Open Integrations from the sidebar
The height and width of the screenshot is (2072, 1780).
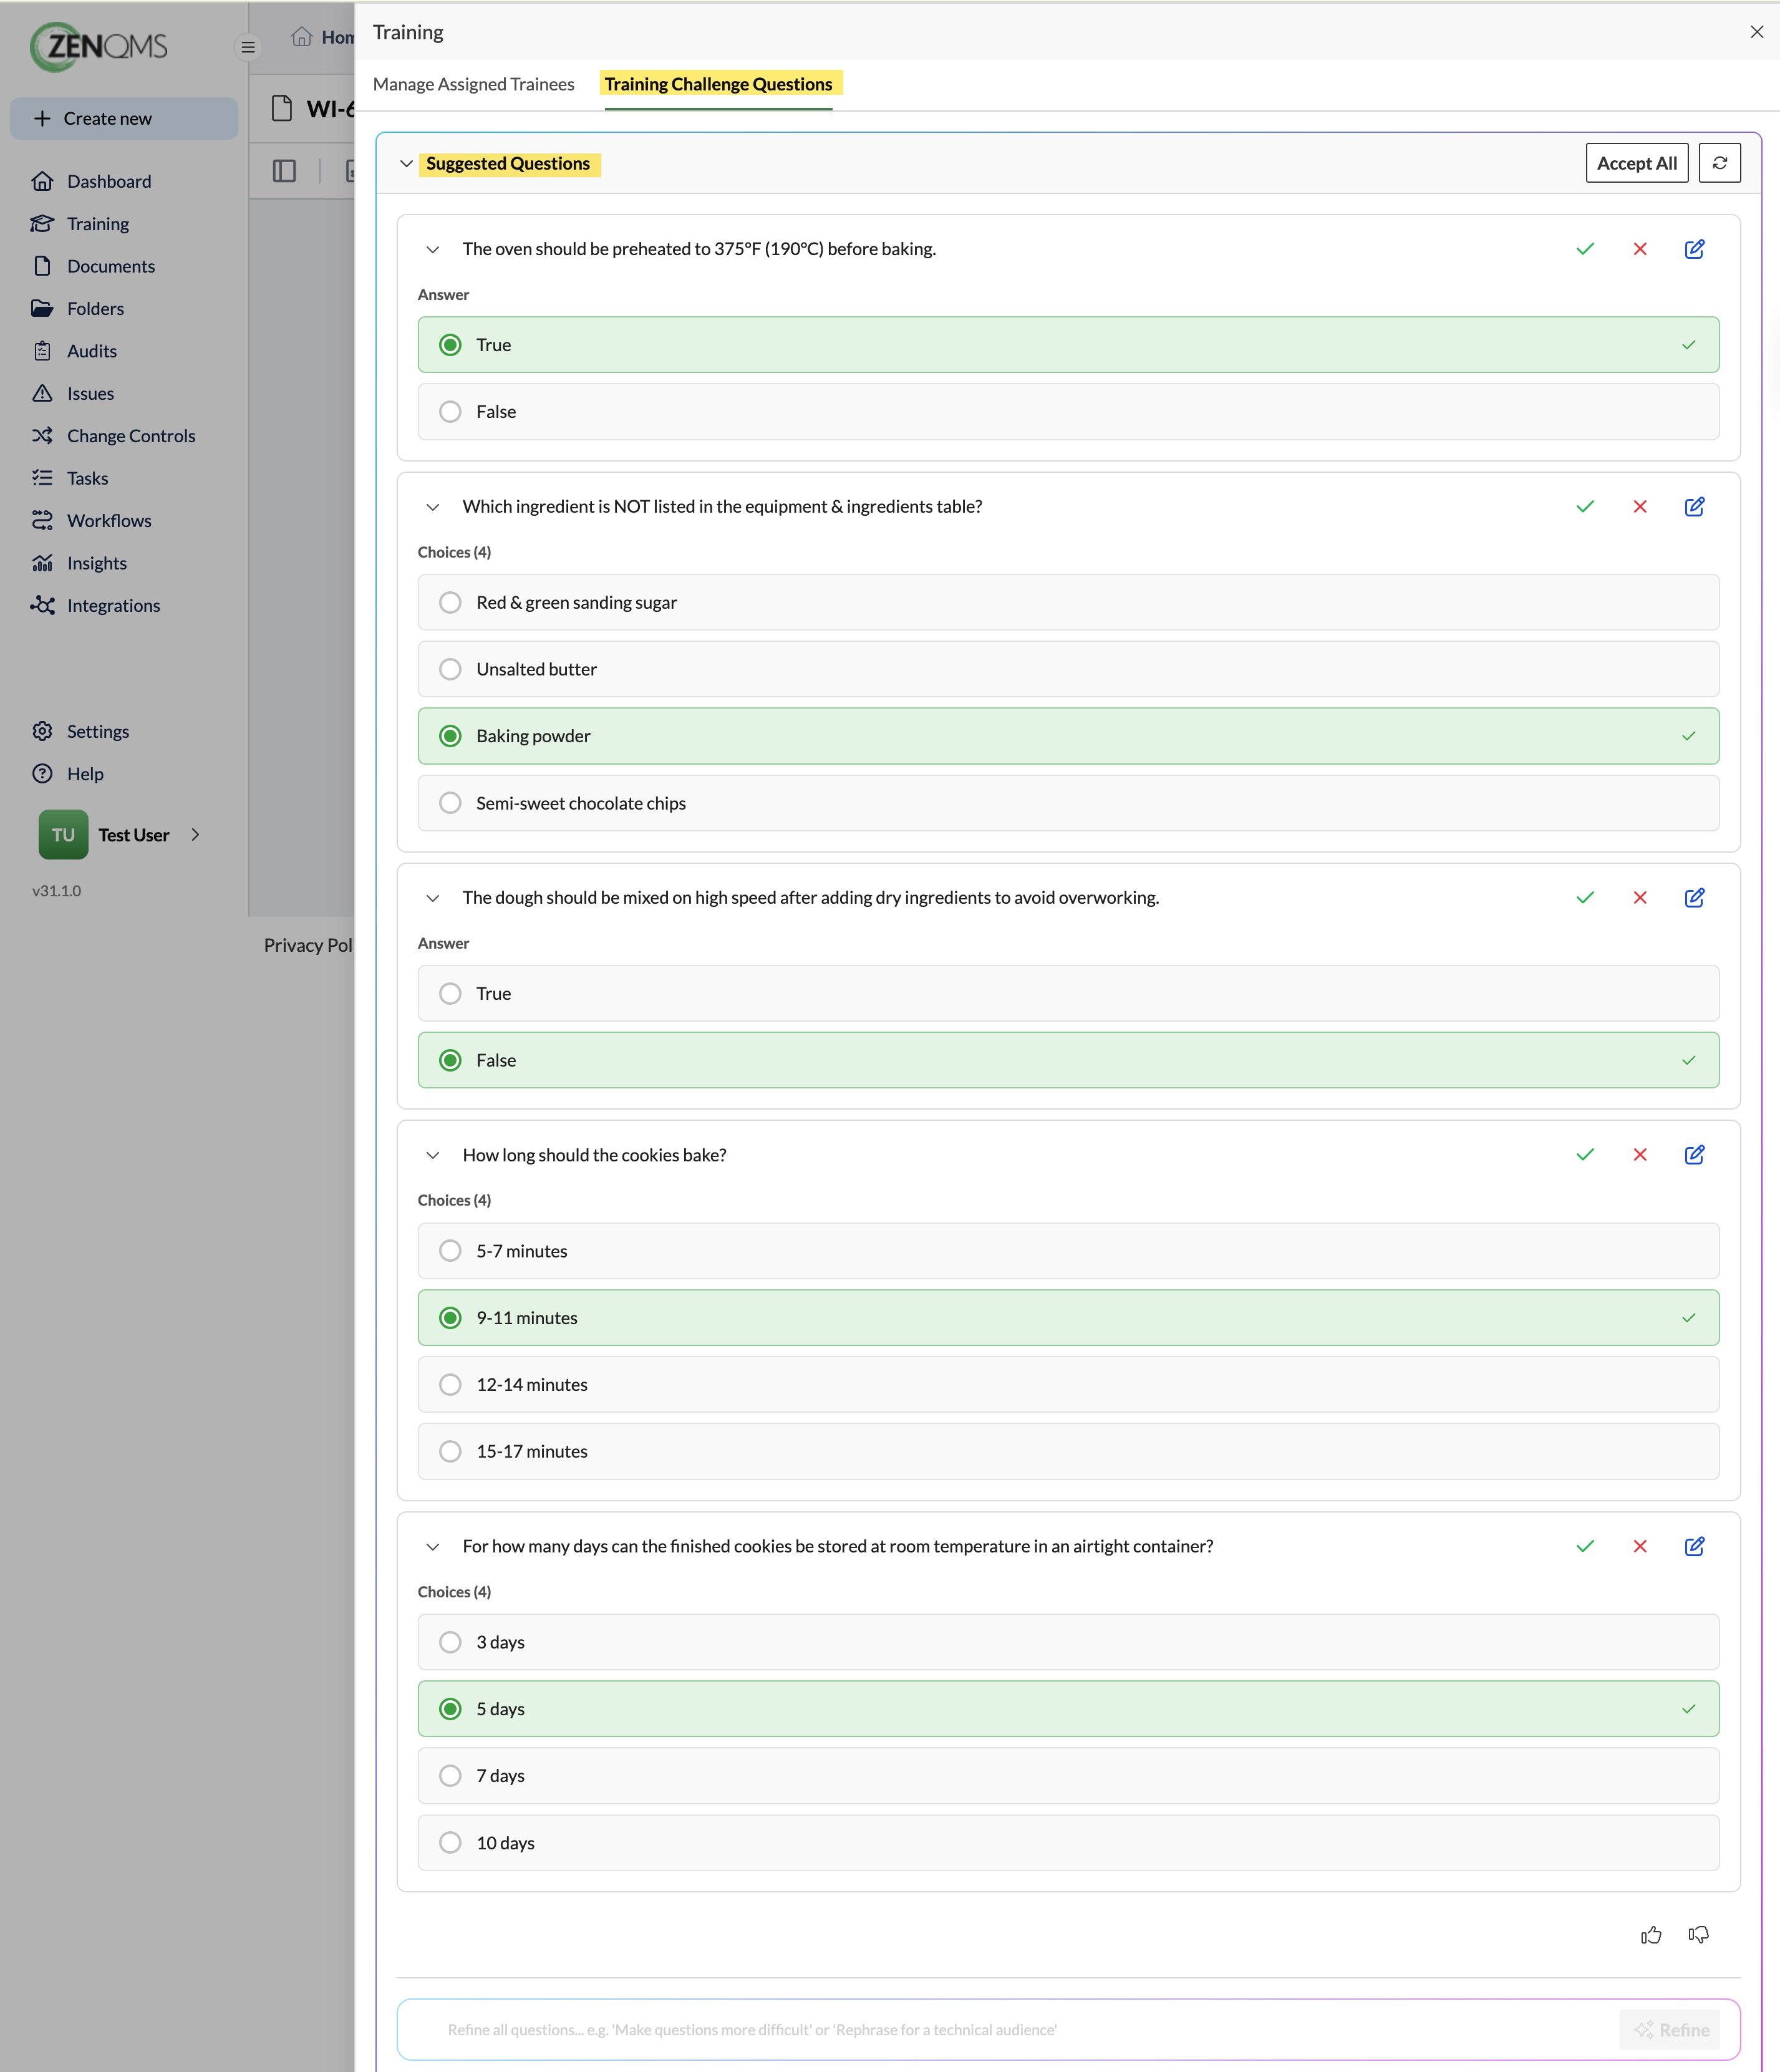coord(113,606)
